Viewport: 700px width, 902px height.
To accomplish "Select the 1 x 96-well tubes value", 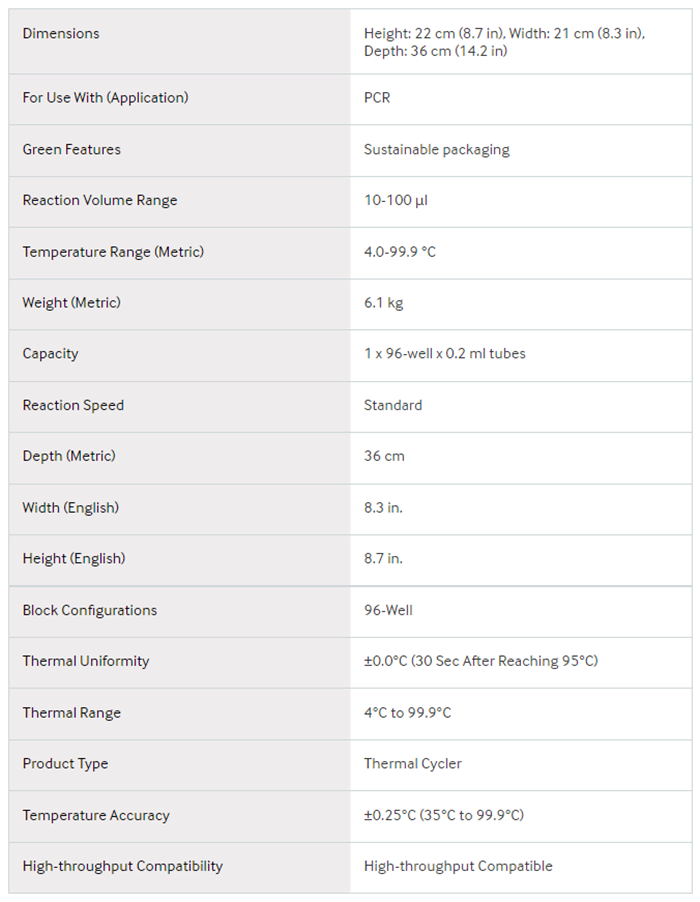I will coord(444,354).
